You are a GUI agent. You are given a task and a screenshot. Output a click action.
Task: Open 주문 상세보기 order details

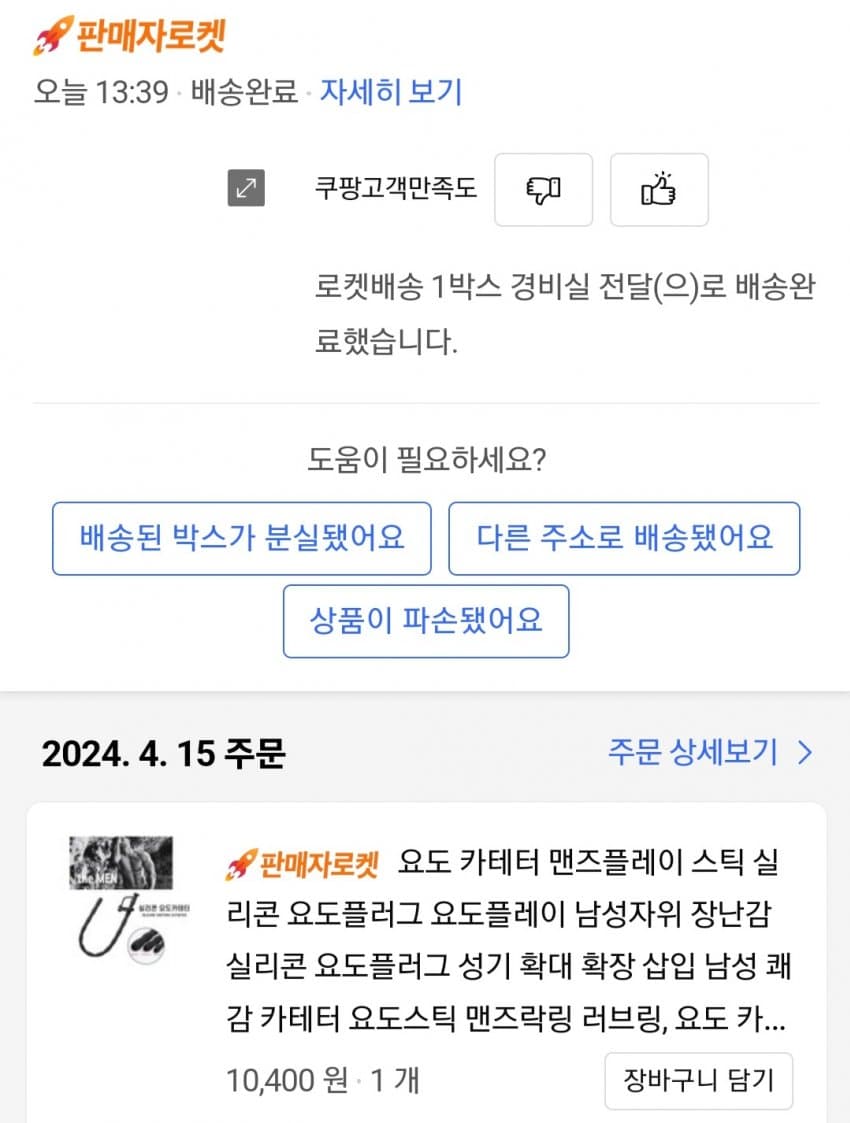pyautogui.click(x=693, y=752)
